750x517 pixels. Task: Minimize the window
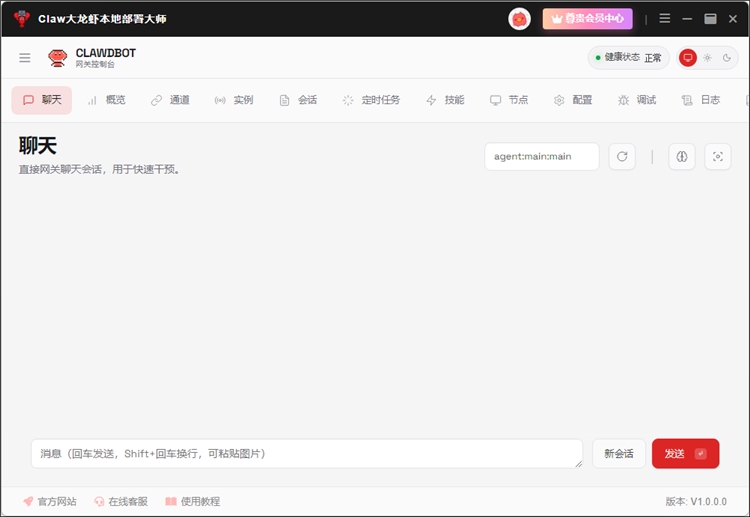point(687,19)
